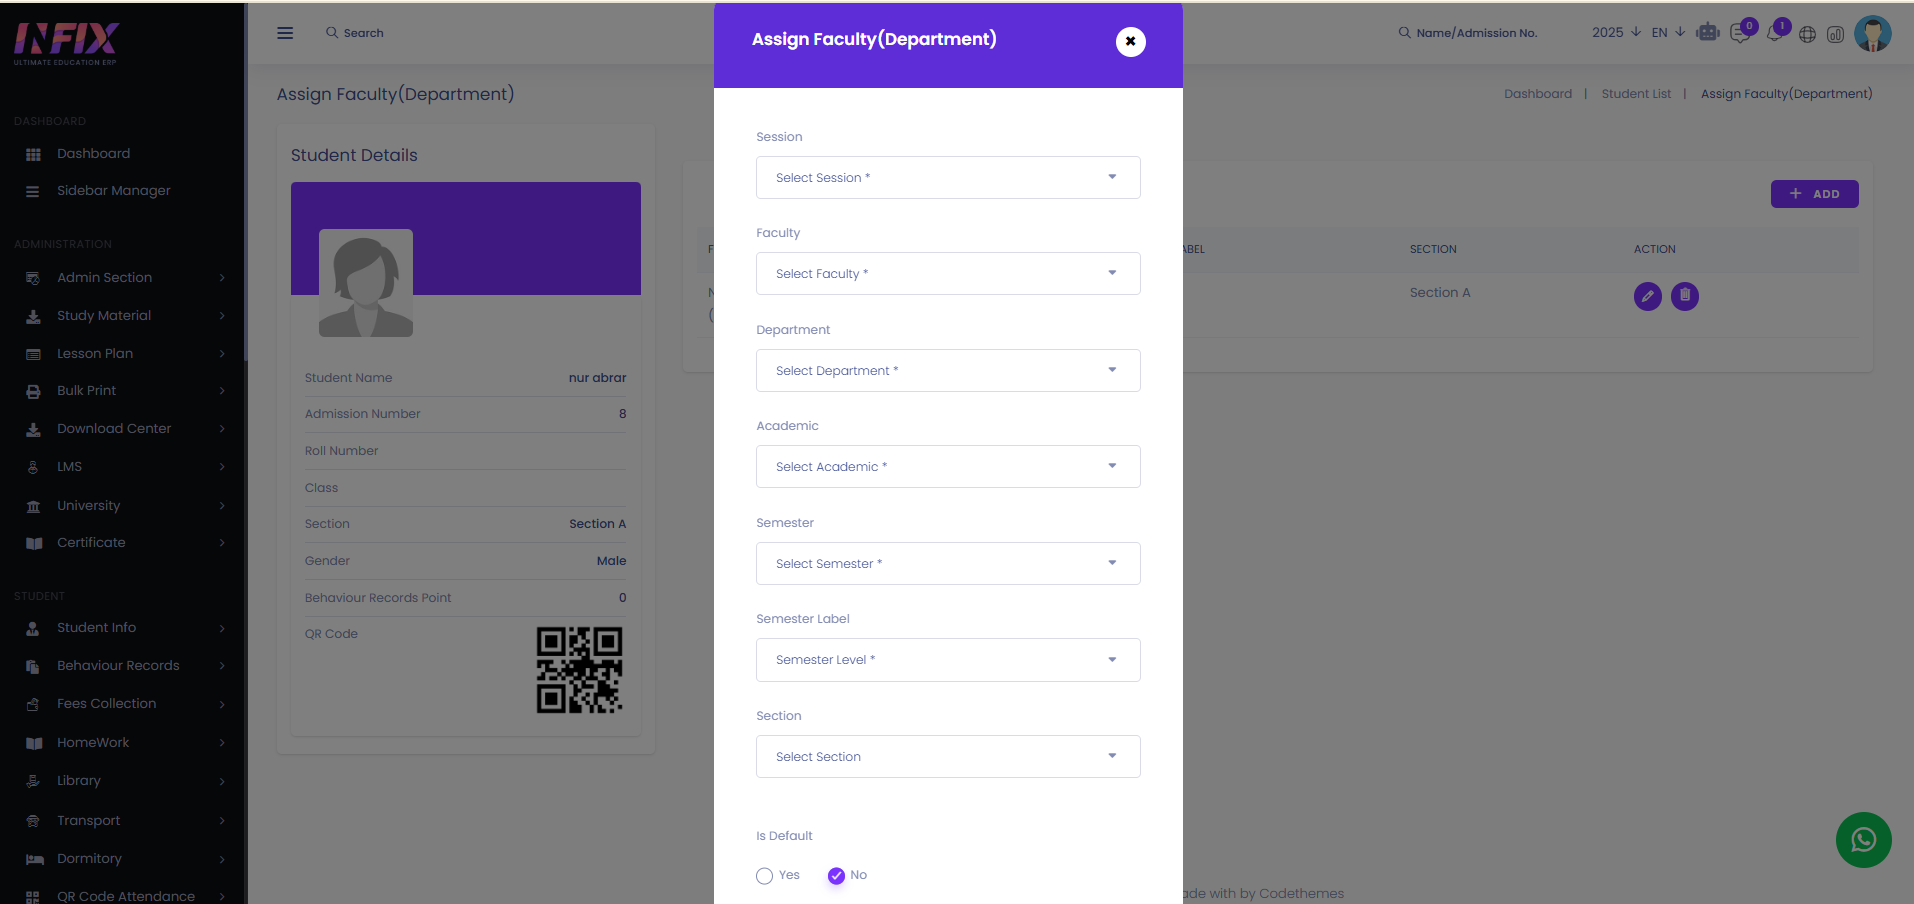Expand the Certificate sidebar menu

tap(125, 542)
